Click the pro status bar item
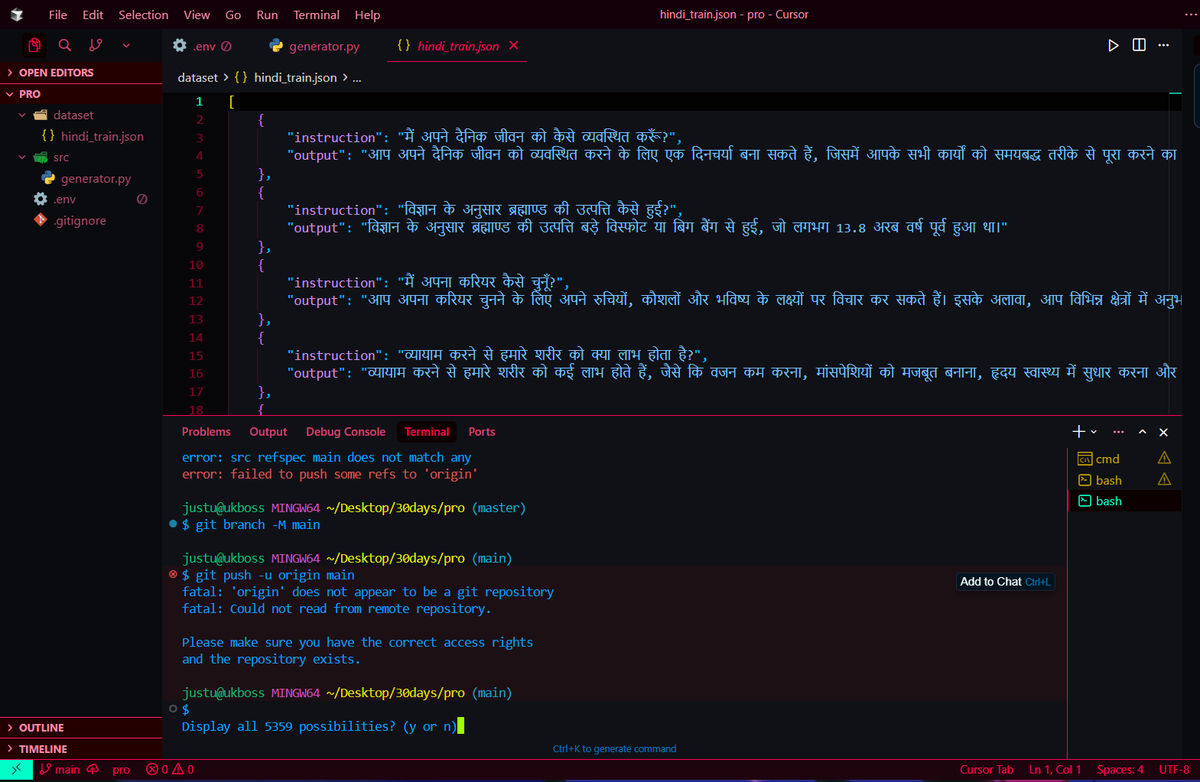 (121, 770)
